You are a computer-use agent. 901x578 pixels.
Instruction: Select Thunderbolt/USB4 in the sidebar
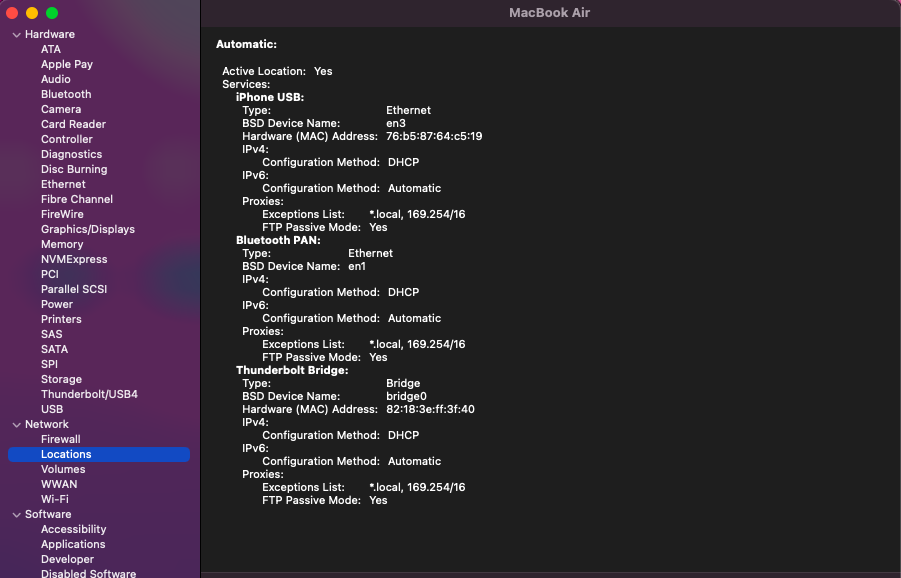click(89, 394)
